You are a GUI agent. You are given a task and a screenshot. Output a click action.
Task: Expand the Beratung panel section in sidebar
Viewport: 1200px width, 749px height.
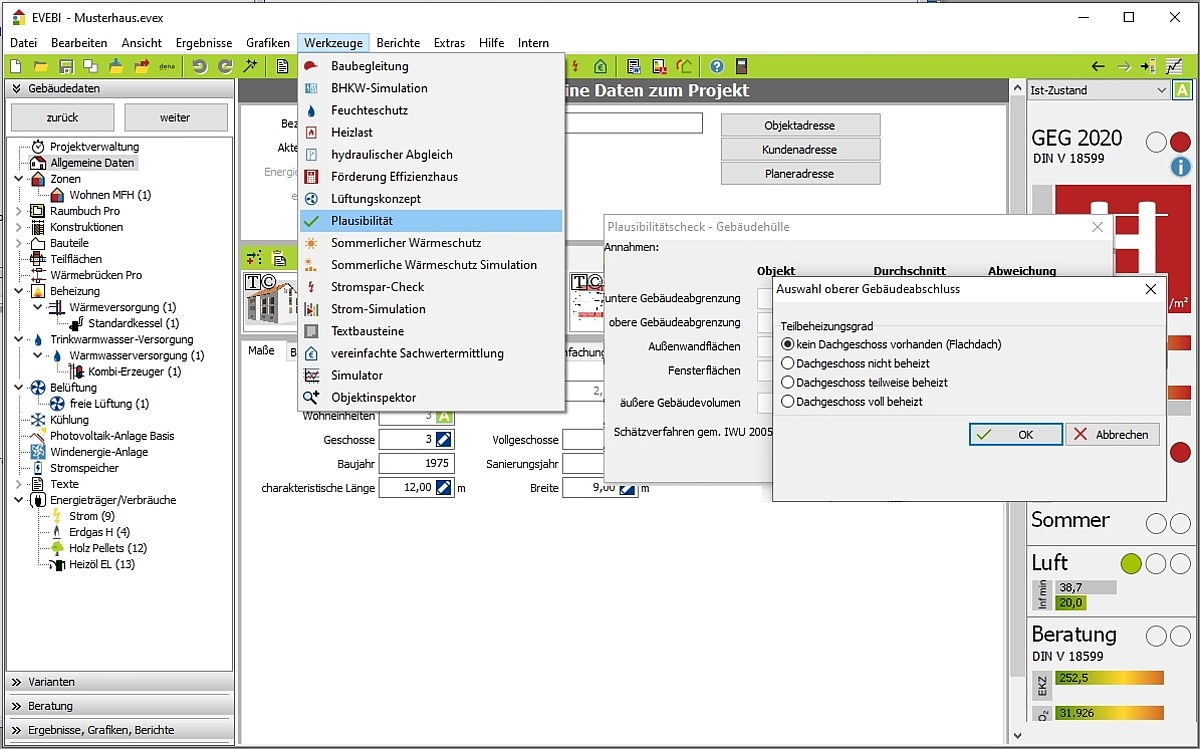point(120,706)
